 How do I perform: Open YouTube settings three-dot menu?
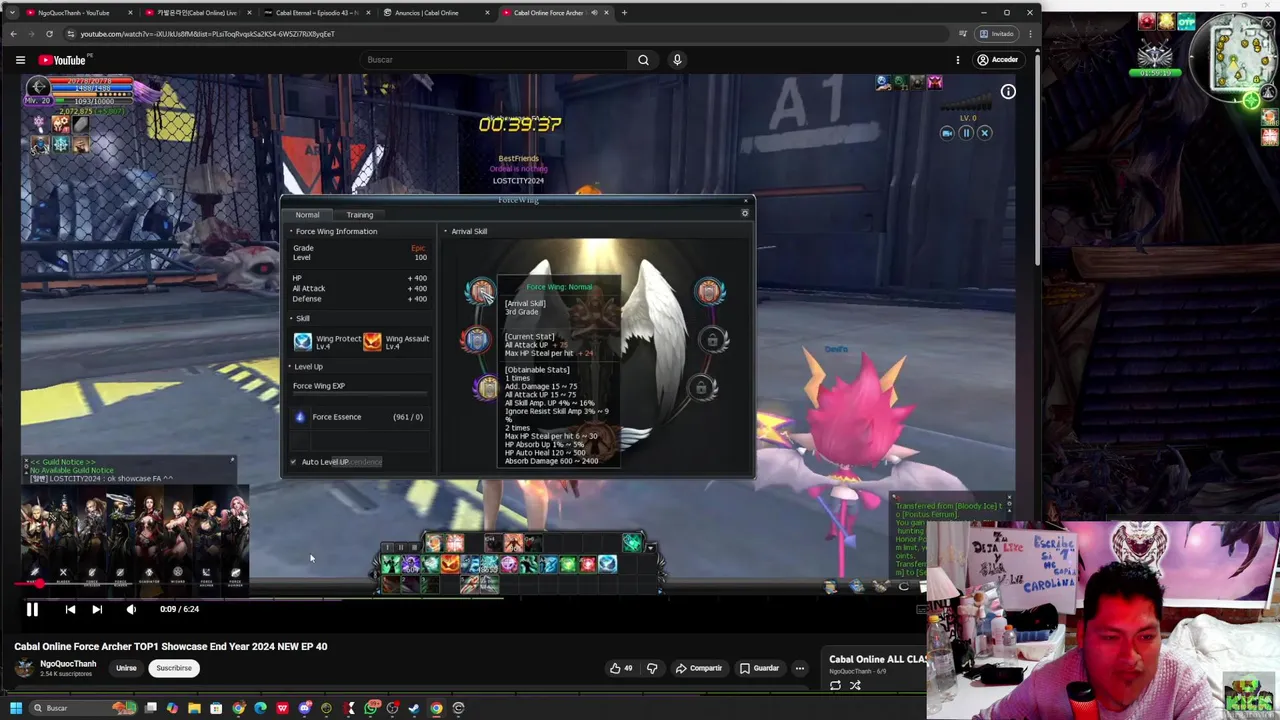(958, 60)
